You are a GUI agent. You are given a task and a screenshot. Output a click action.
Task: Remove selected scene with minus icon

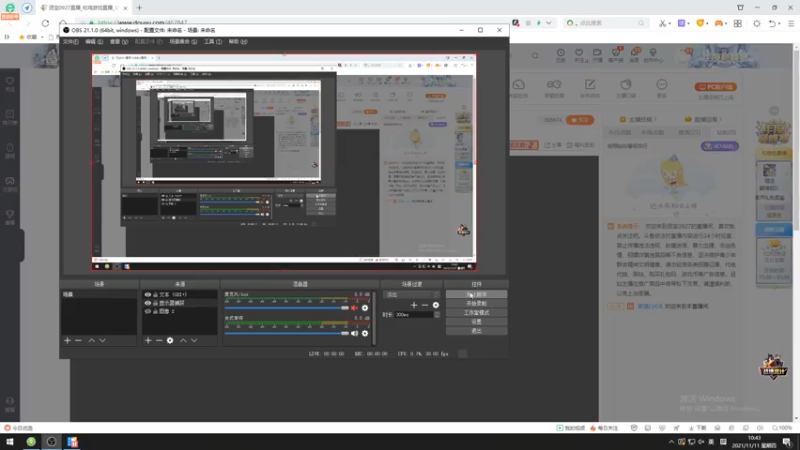[79, 340]
